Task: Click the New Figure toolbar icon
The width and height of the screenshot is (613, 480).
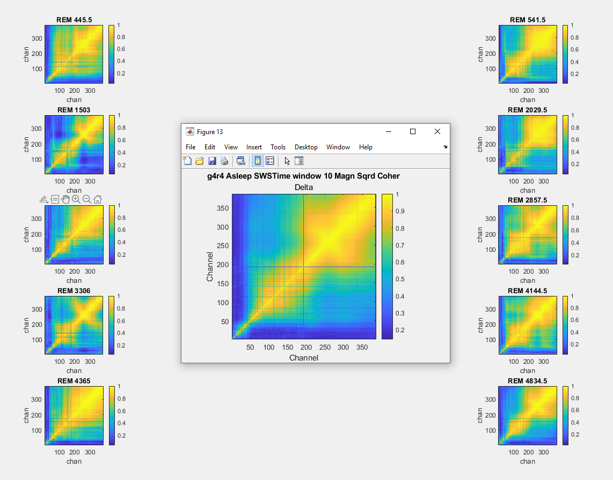Action: click(x=188, y=161)
